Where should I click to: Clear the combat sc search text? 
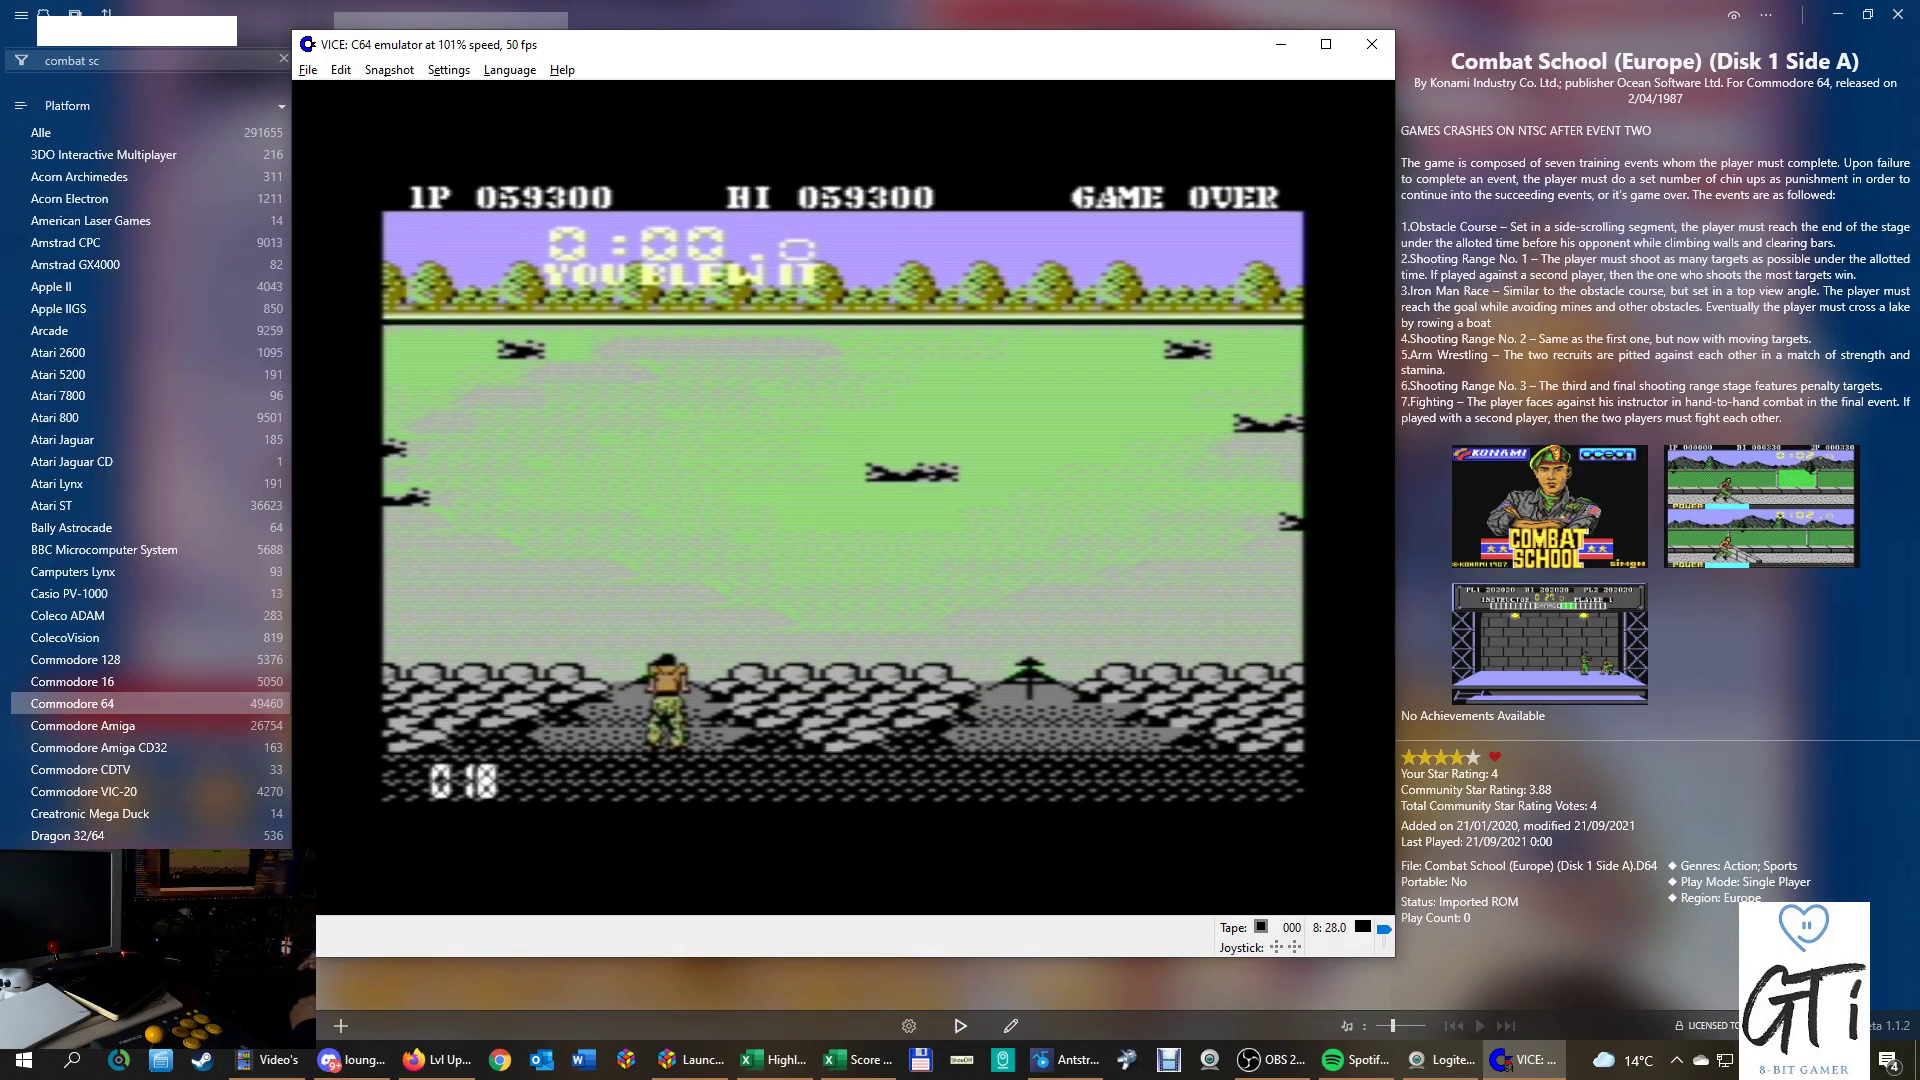283,60
